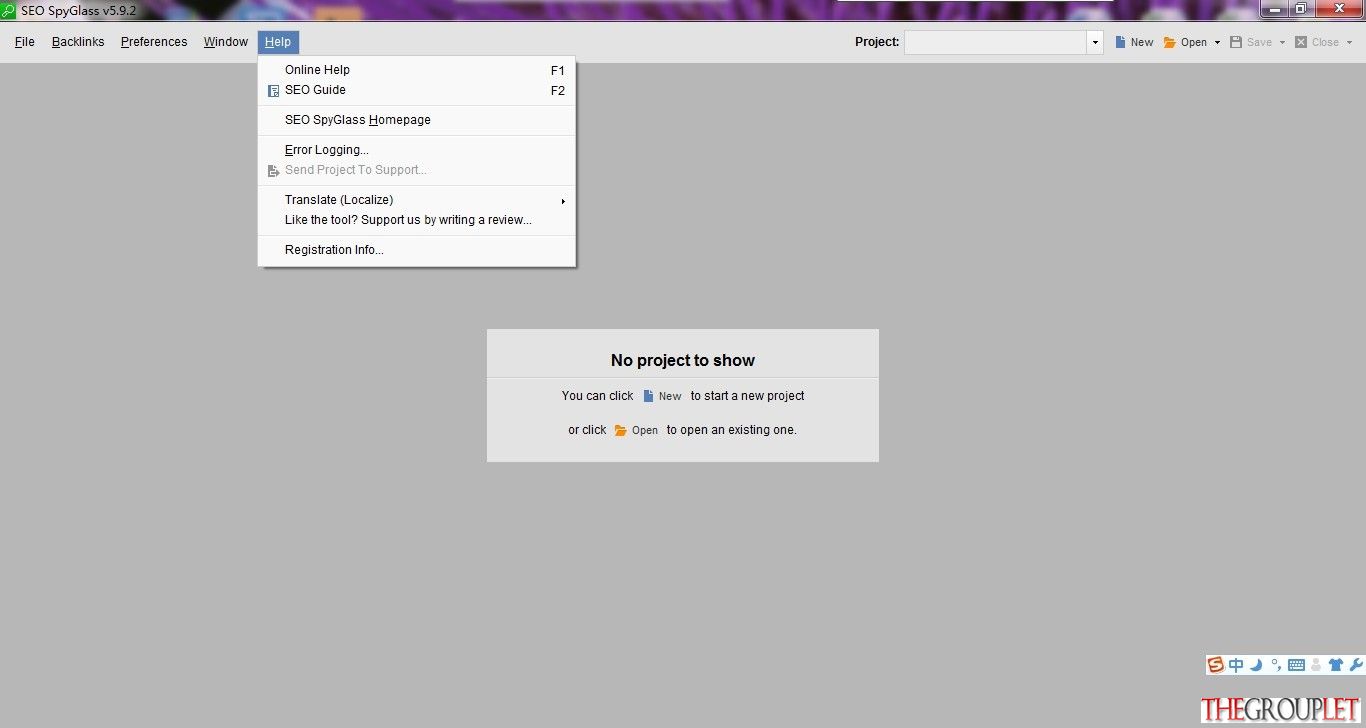1366x728 pixels.
Task: Open the SEO Guide menu entry
Action: (x=417, y=90)
